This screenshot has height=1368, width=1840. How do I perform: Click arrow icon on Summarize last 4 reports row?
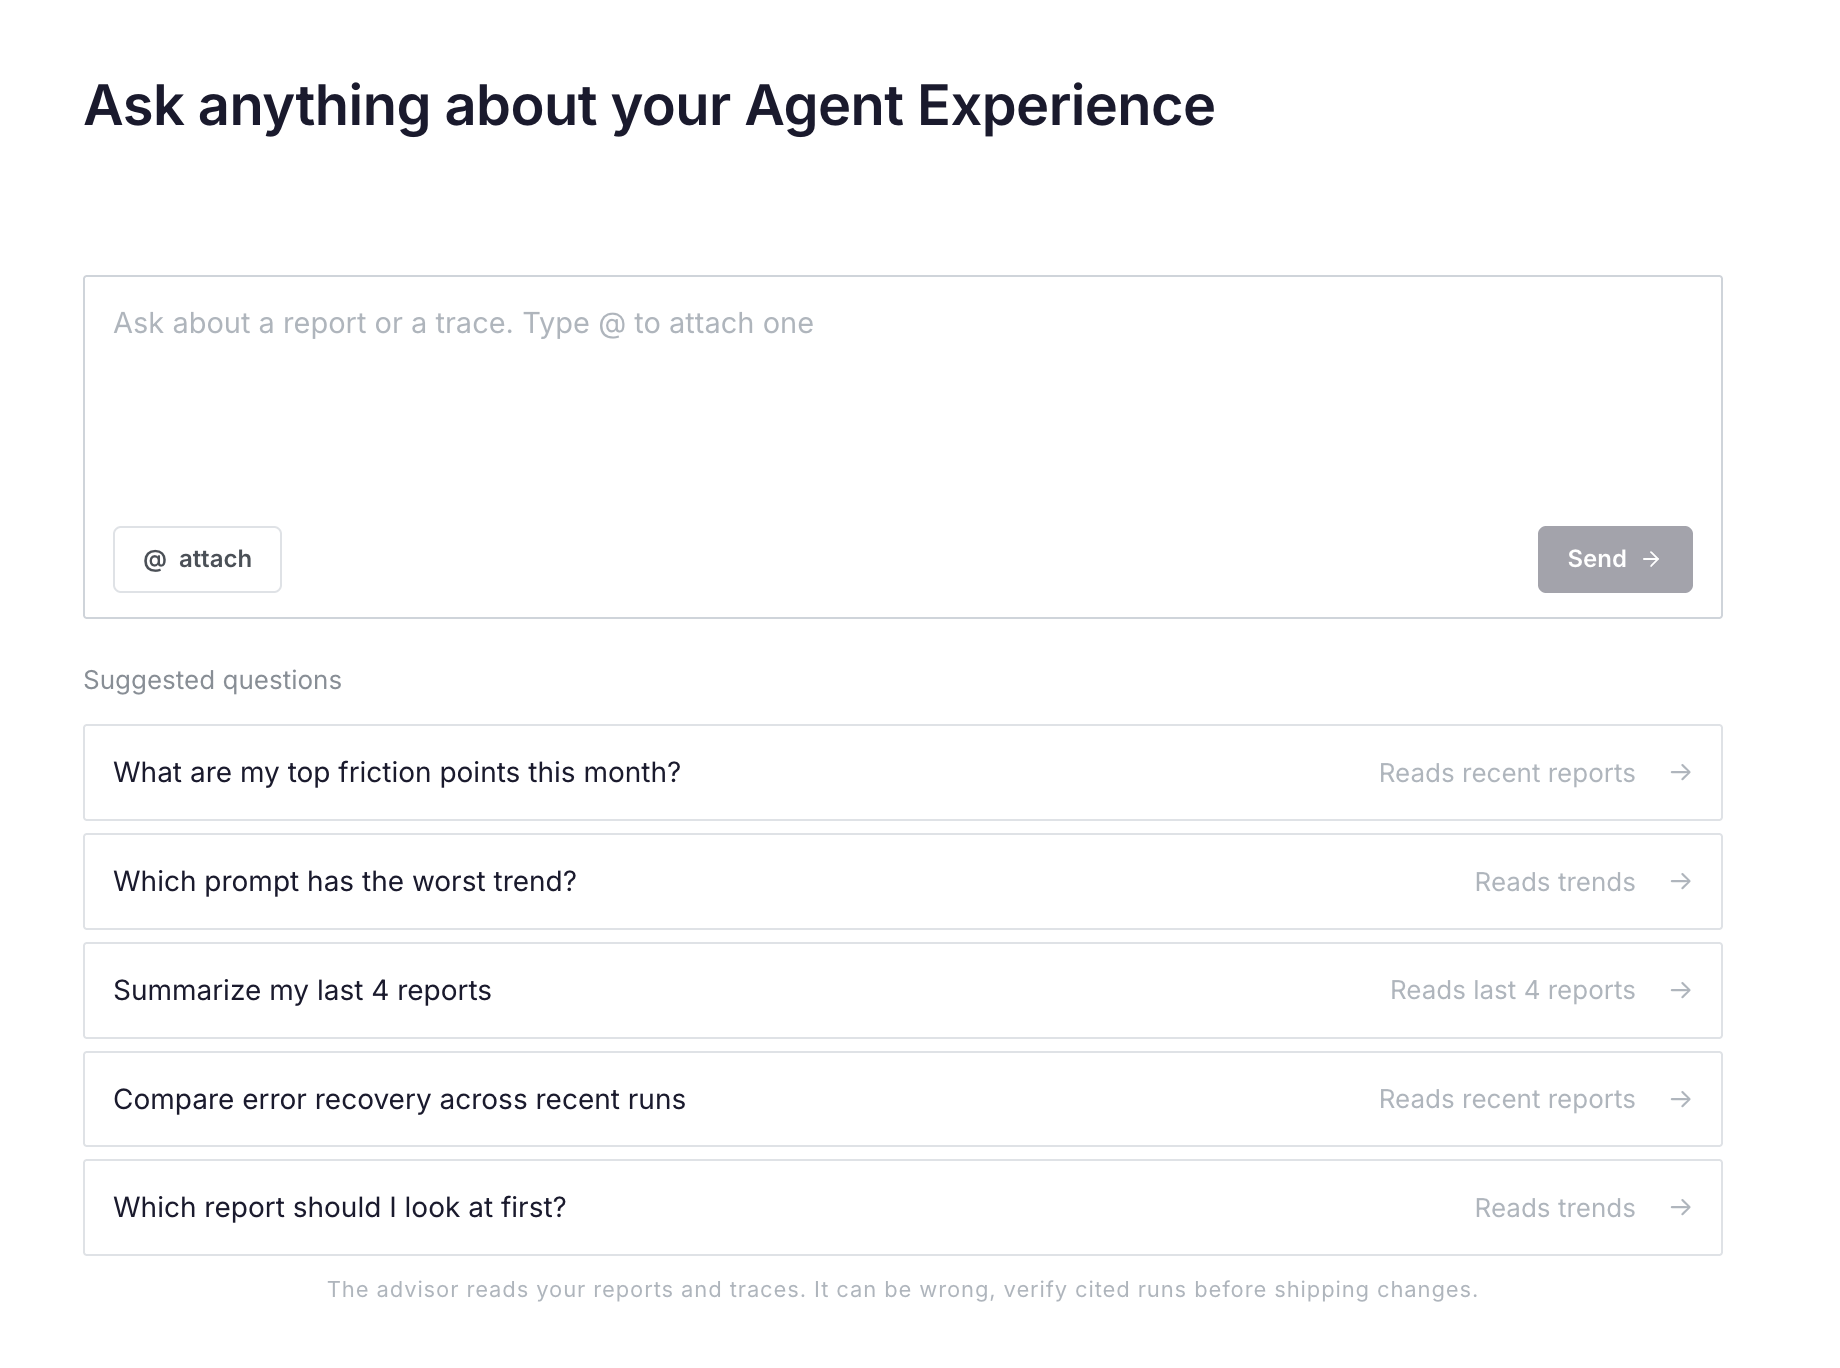[1681, 990]
